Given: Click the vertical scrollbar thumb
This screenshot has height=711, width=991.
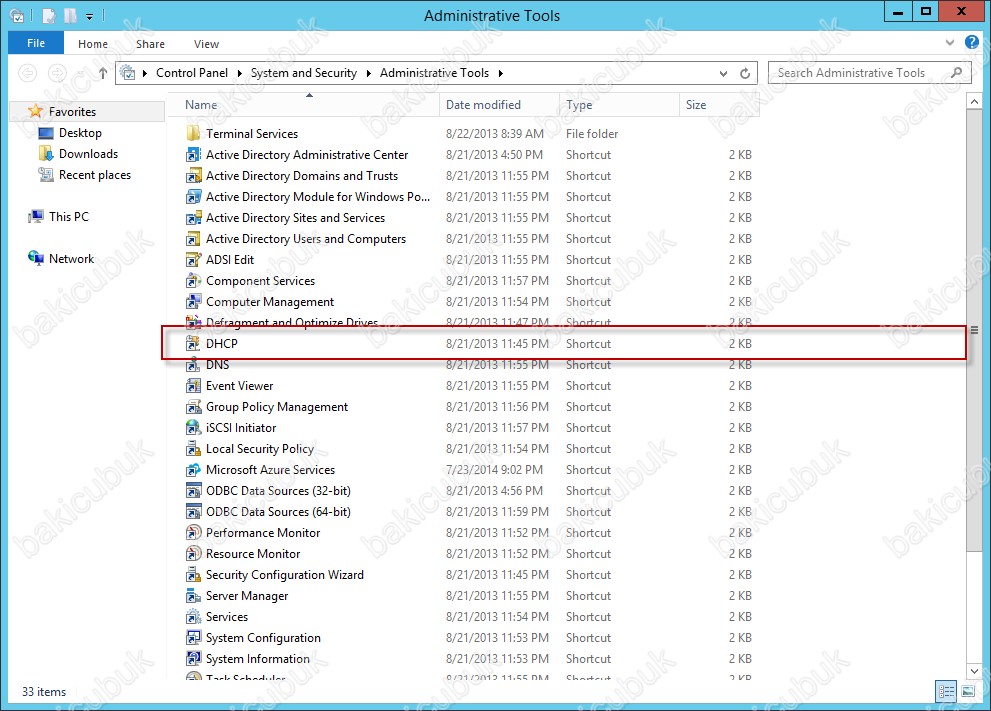Looking at the screenshot, I should 974,330.
